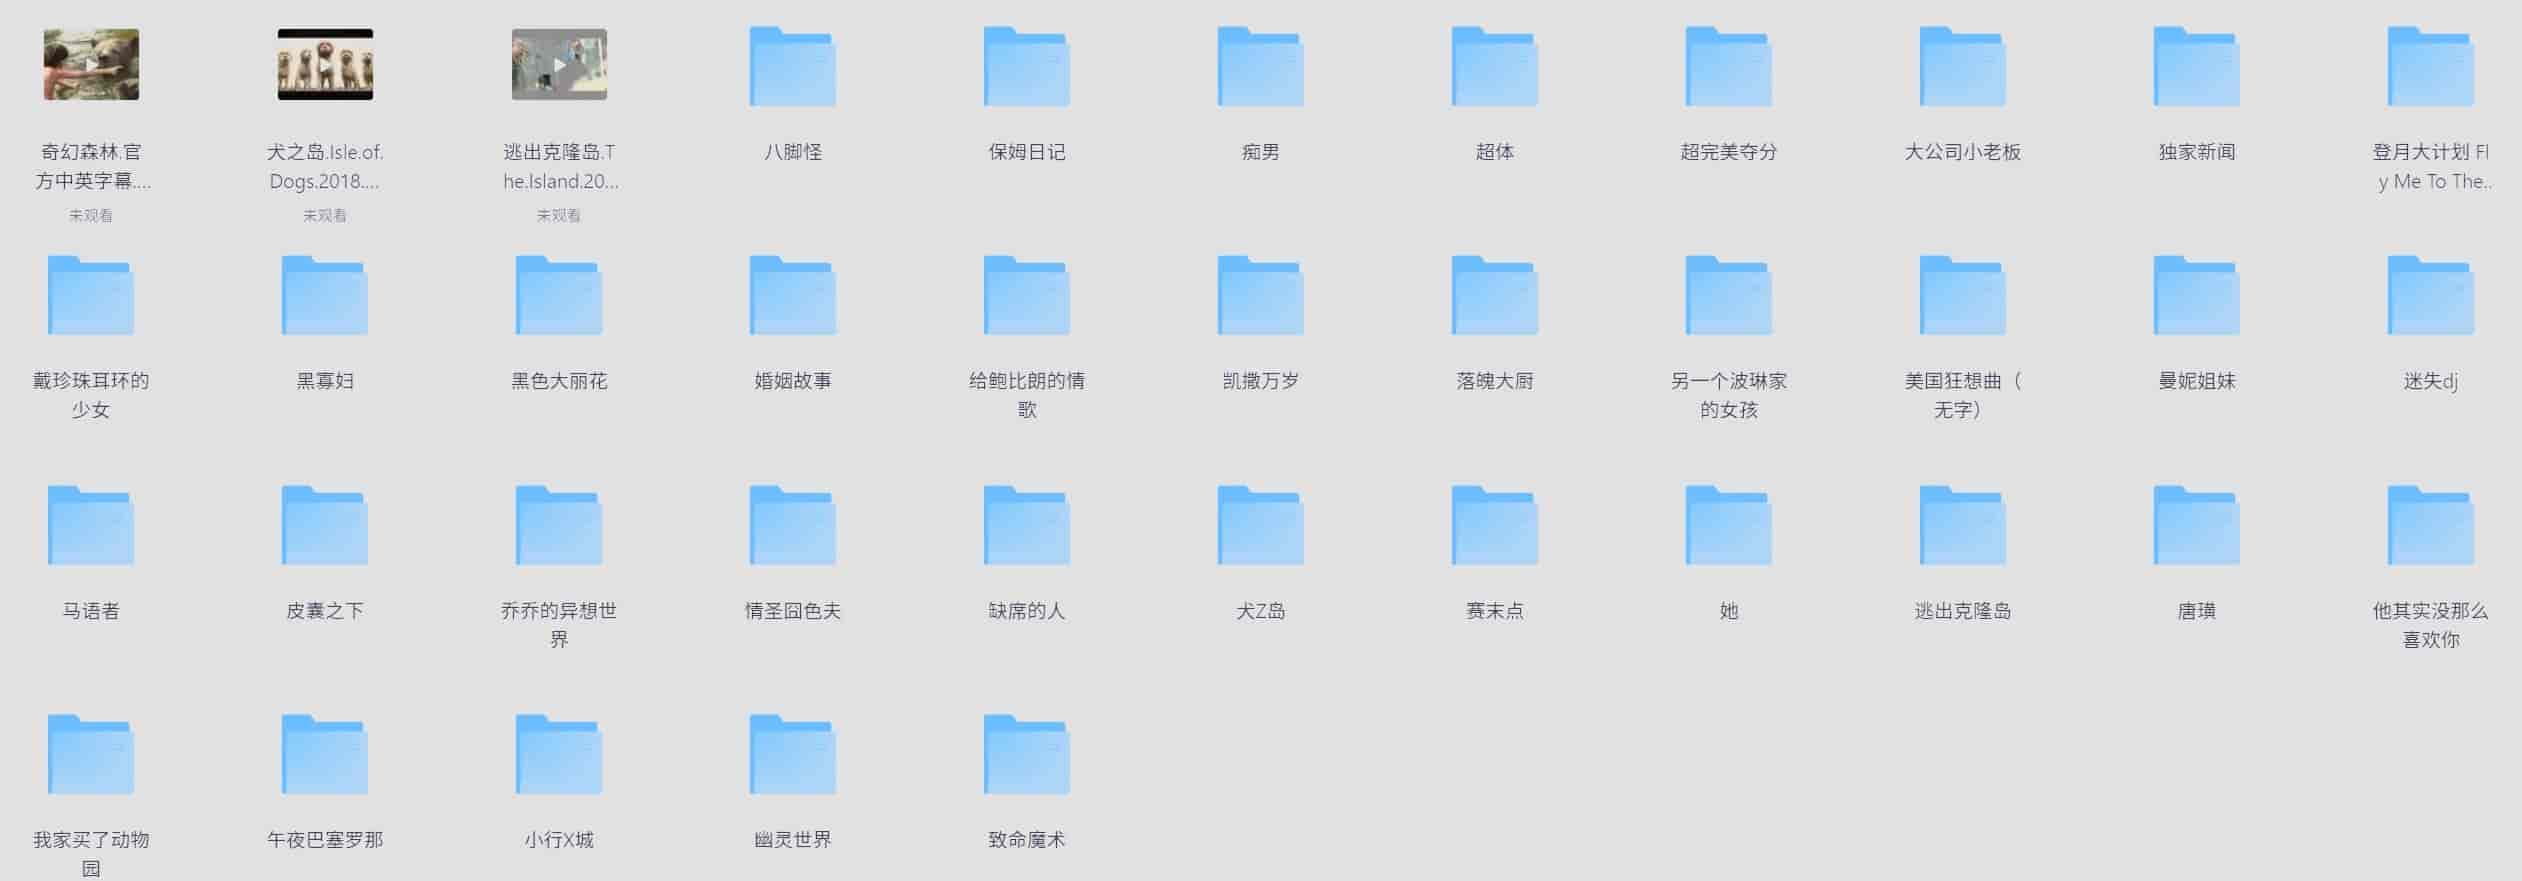Select the 幽灵世界 folder icon

coord(792,756)
